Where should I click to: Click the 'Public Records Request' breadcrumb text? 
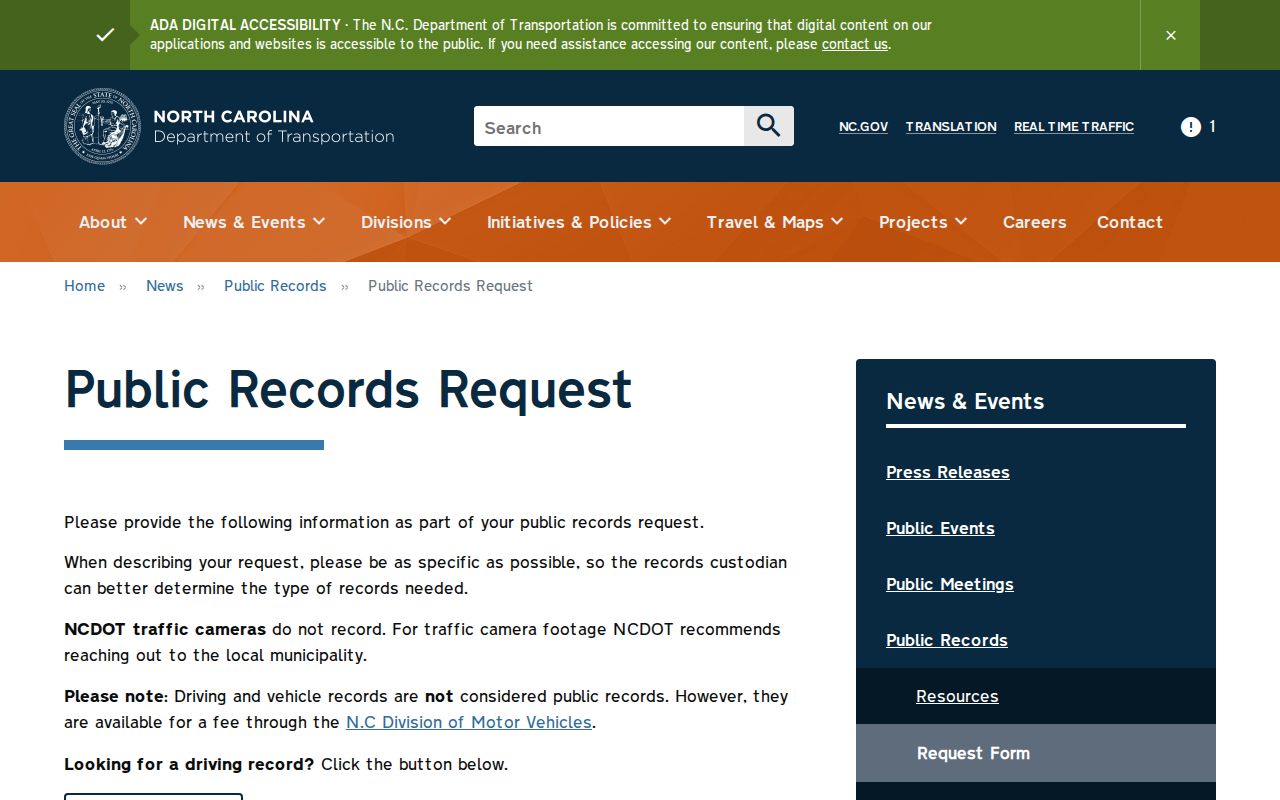point(450,286)
